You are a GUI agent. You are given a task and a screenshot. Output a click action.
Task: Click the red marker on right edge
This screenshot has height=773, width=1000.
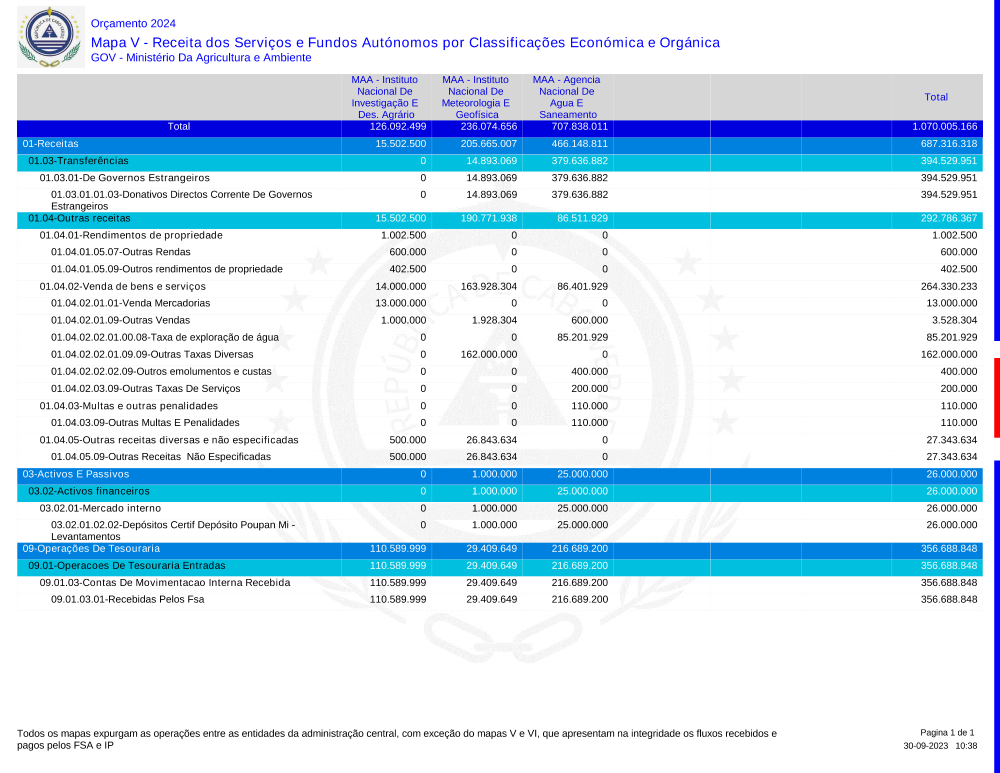coord(996,397)
